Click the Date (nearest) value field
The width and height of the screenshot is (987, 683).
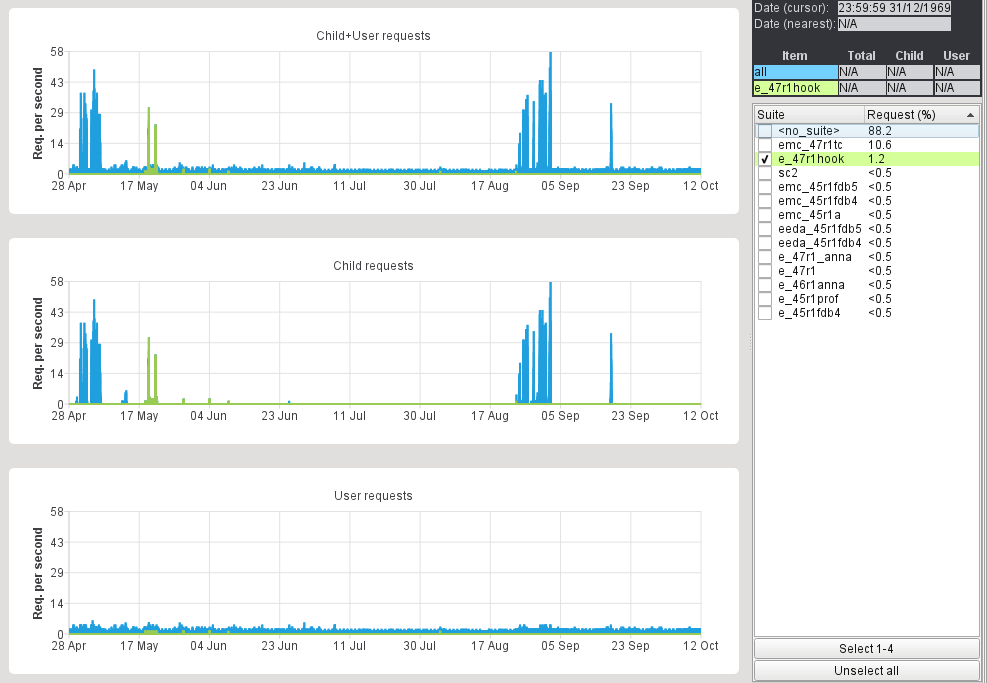pos(893,23)
